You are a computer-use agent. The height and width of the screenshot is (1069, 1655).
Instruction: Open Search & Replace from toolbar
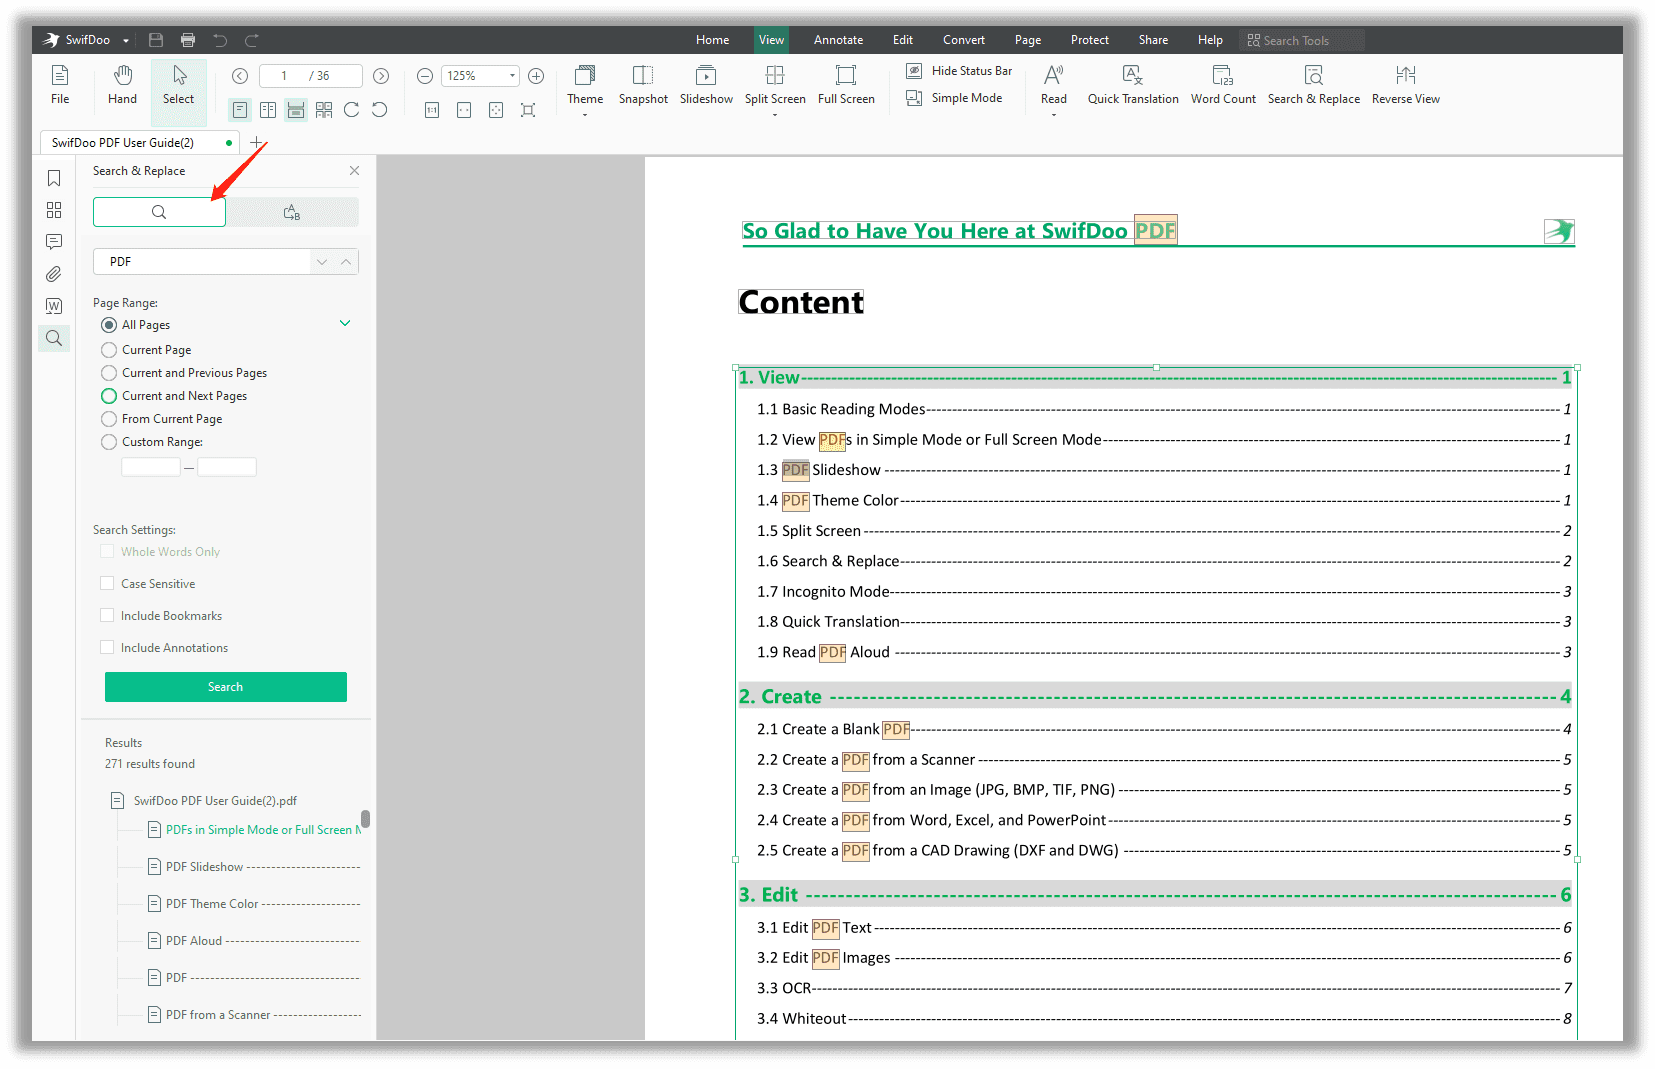click(1314, 85)
